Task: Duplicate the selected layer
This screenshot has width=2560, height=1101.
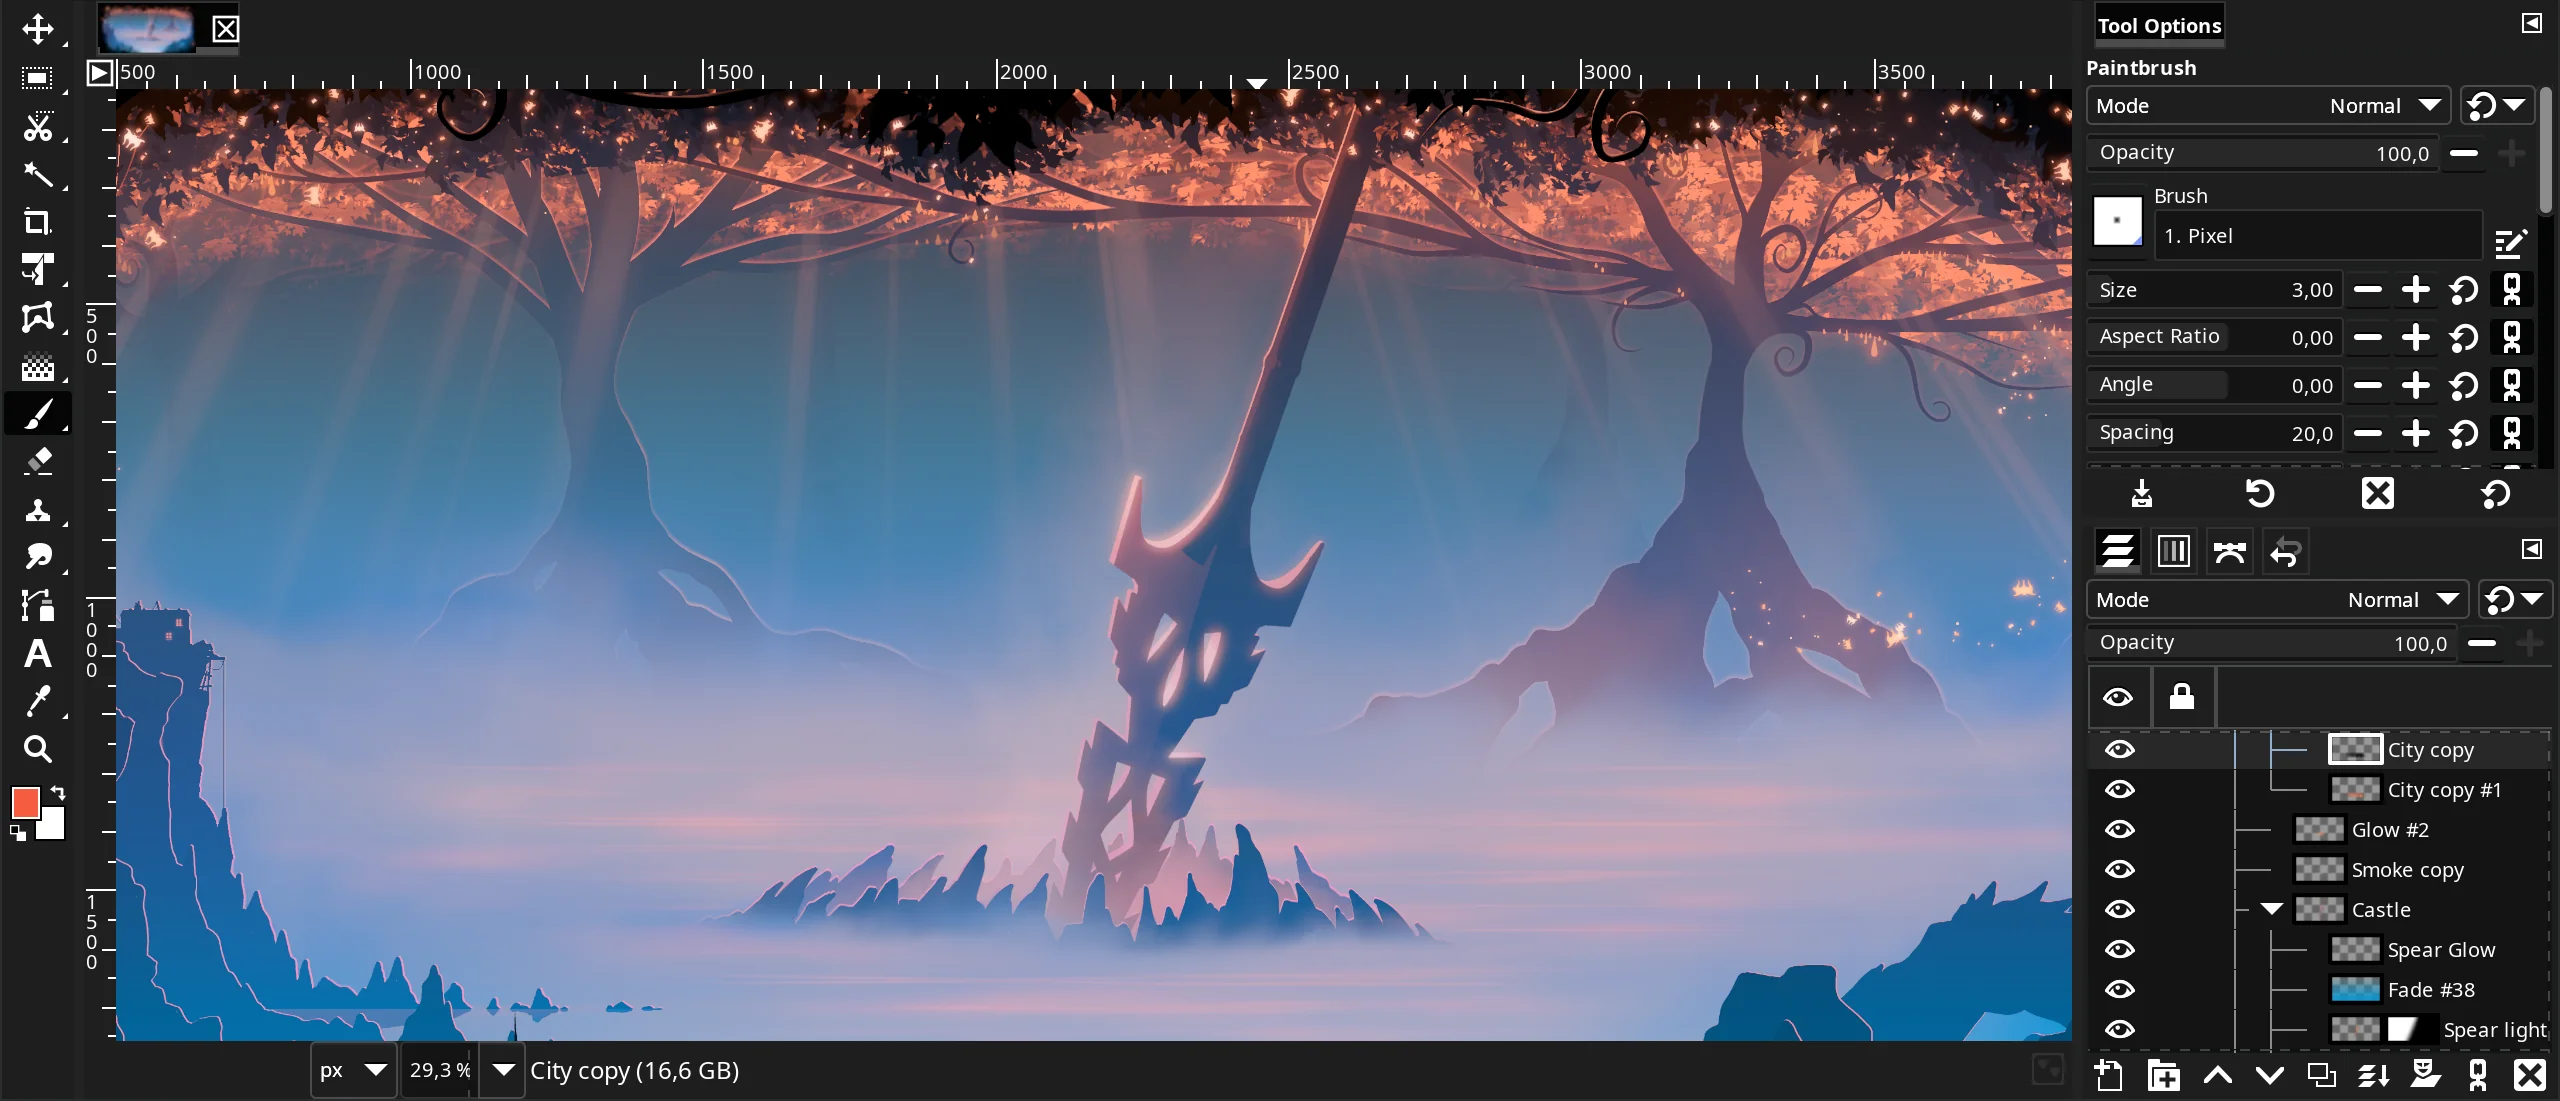Action: click(x=2322, y=1075)
